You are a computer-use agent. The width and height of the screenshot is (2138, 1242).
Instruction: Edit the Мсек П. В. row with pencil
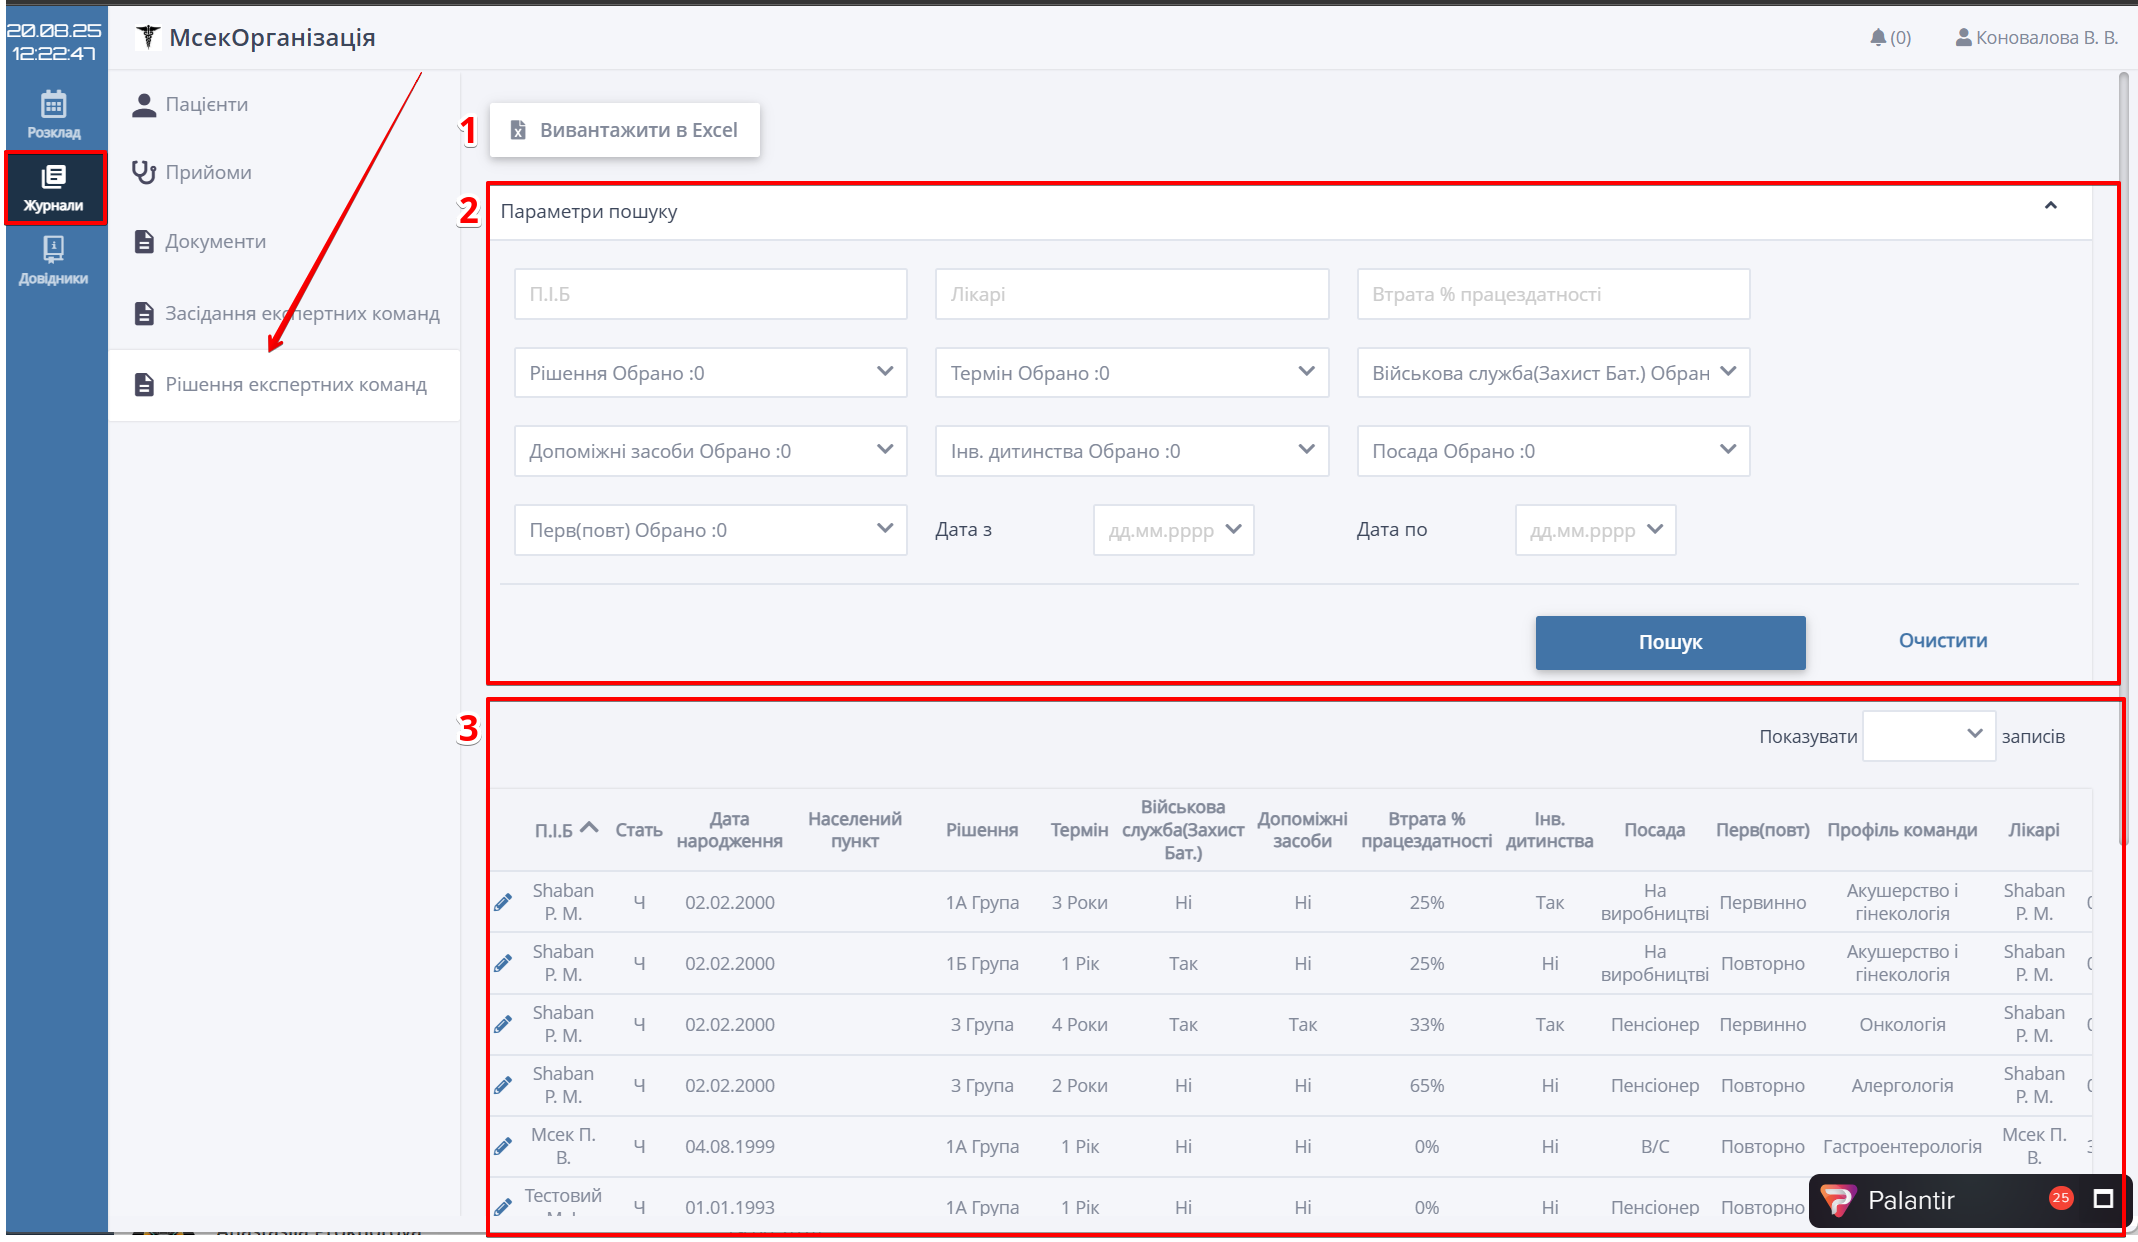tap(503, 1146)
